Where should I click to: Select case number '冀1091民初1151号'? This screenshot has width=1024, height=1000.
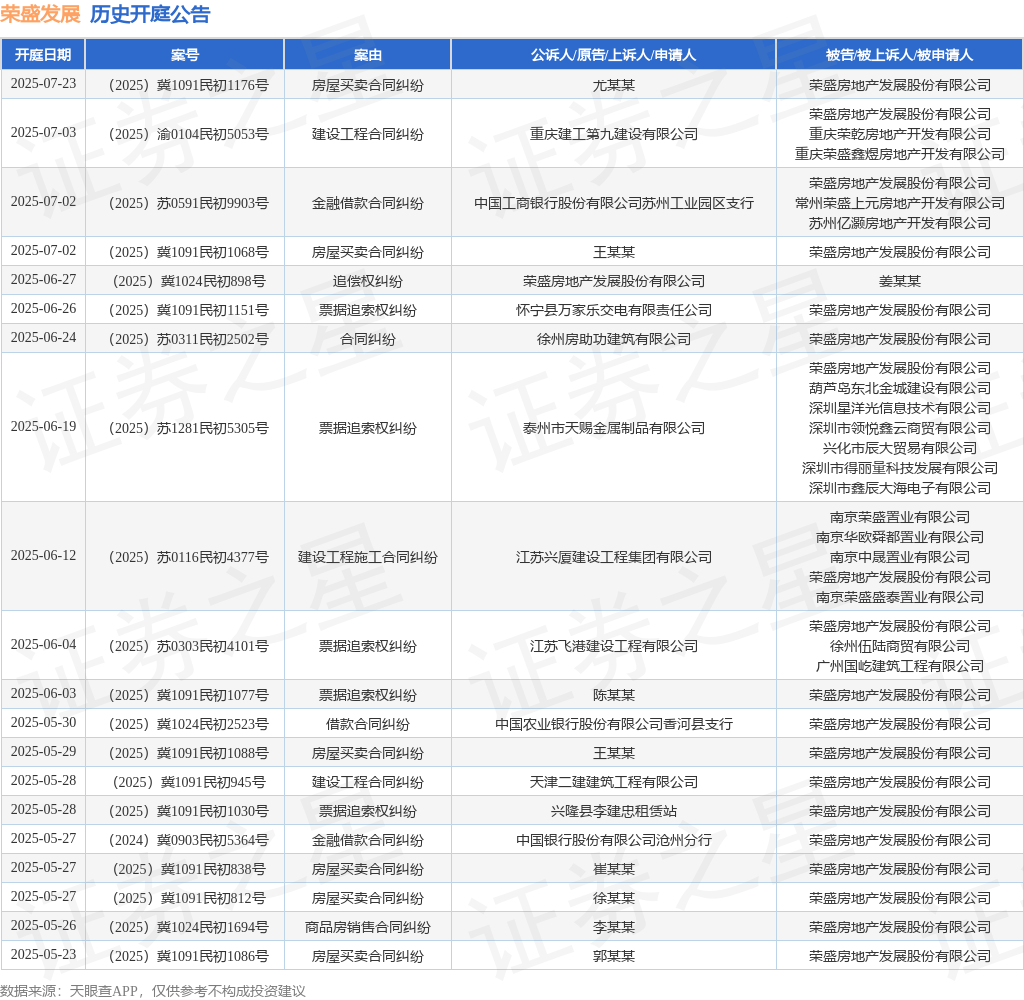click(x=212, y=310)
